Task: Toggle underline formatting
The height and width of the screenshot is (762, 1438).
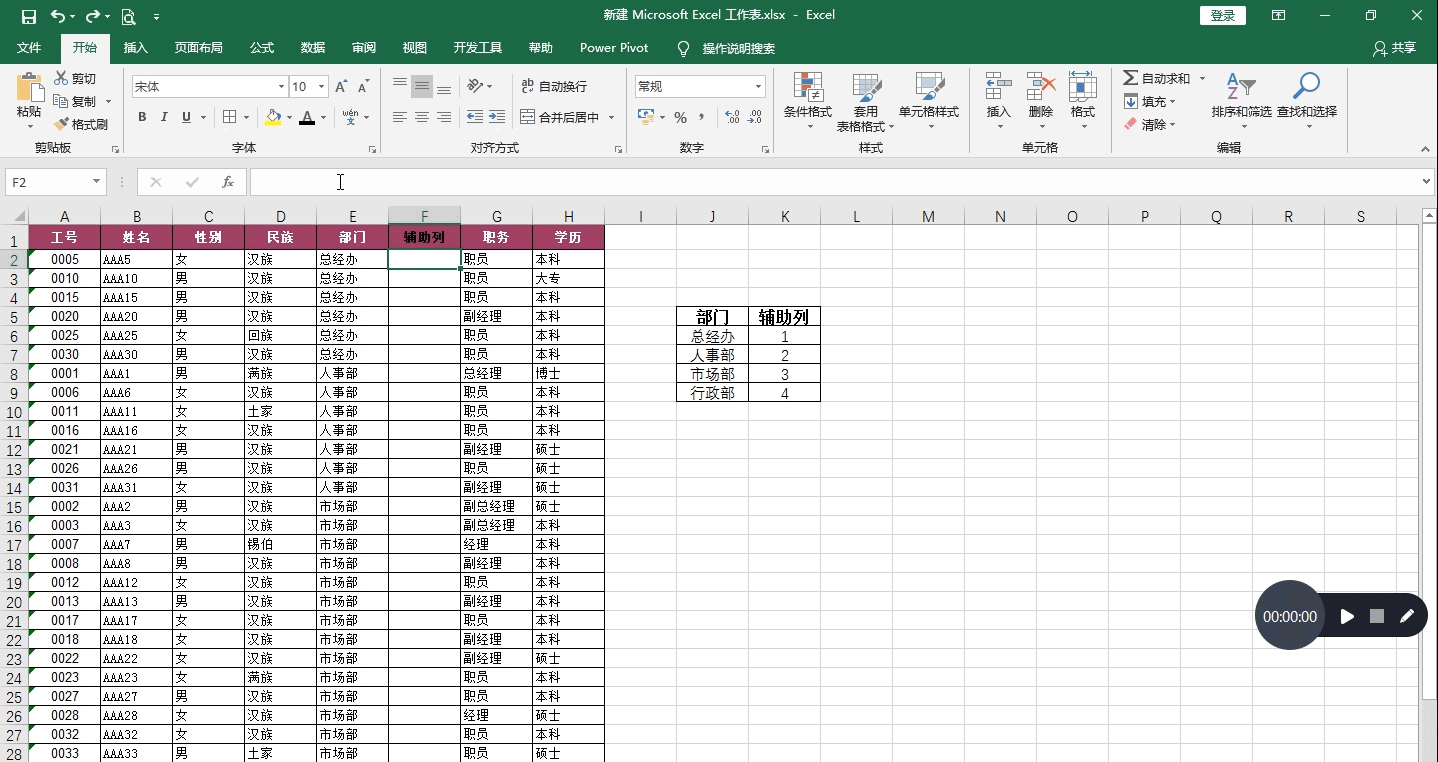Action: coord(186,117)
